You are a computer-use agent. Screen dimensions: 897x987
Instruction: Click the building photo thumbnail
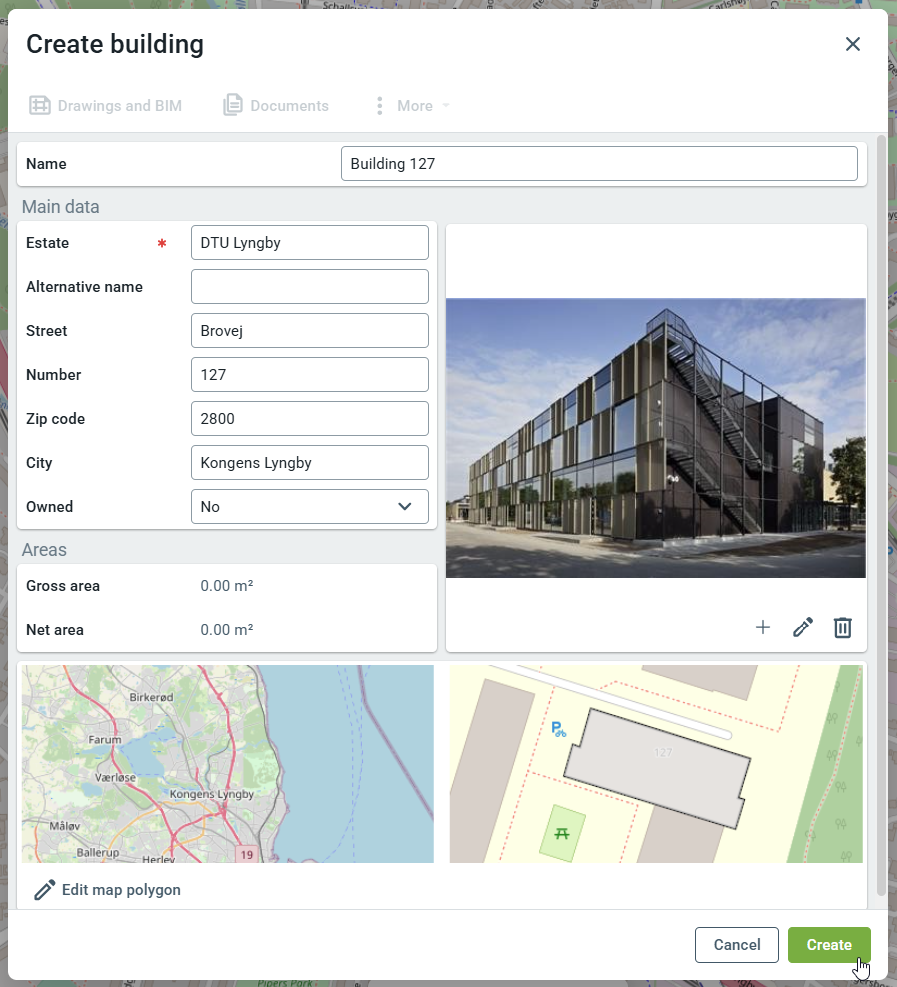coord(655,438)
